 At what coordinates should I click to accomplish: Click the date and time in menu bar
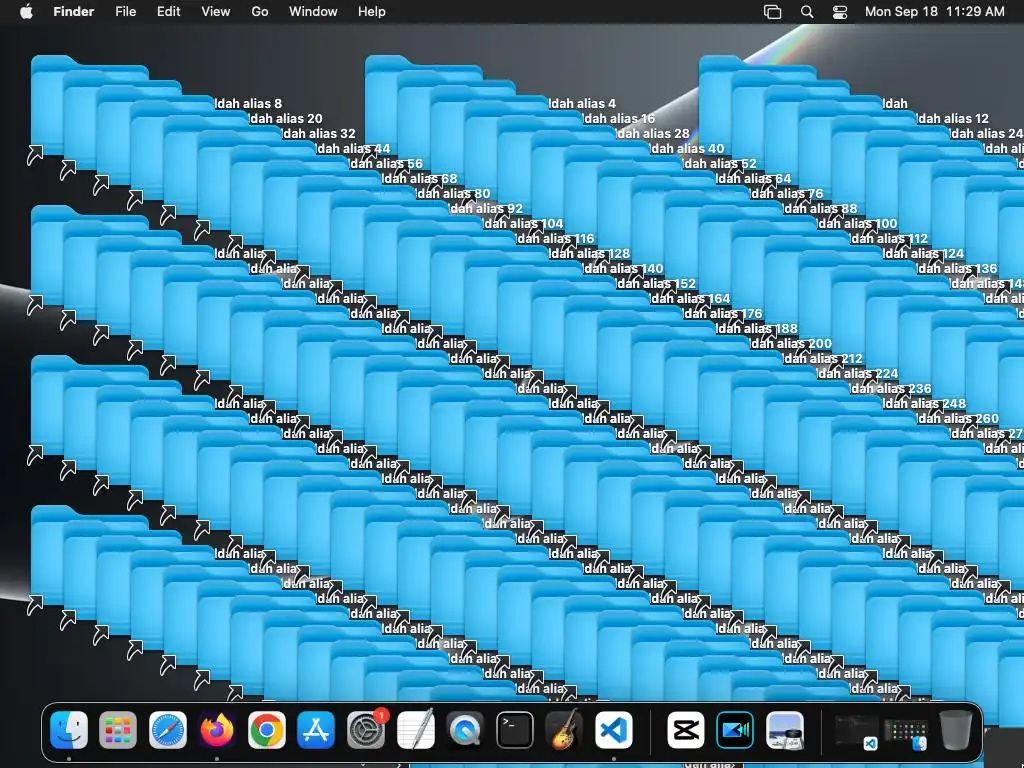(x=935, y=12)
